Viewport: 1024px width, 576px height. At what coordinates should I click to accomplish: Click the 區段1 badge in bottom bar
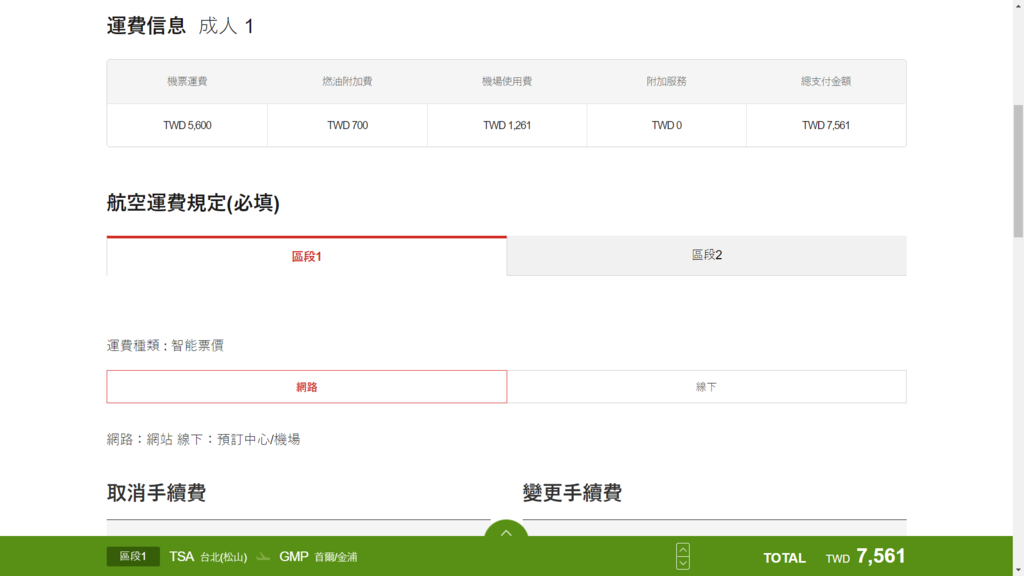coord(133,556)
